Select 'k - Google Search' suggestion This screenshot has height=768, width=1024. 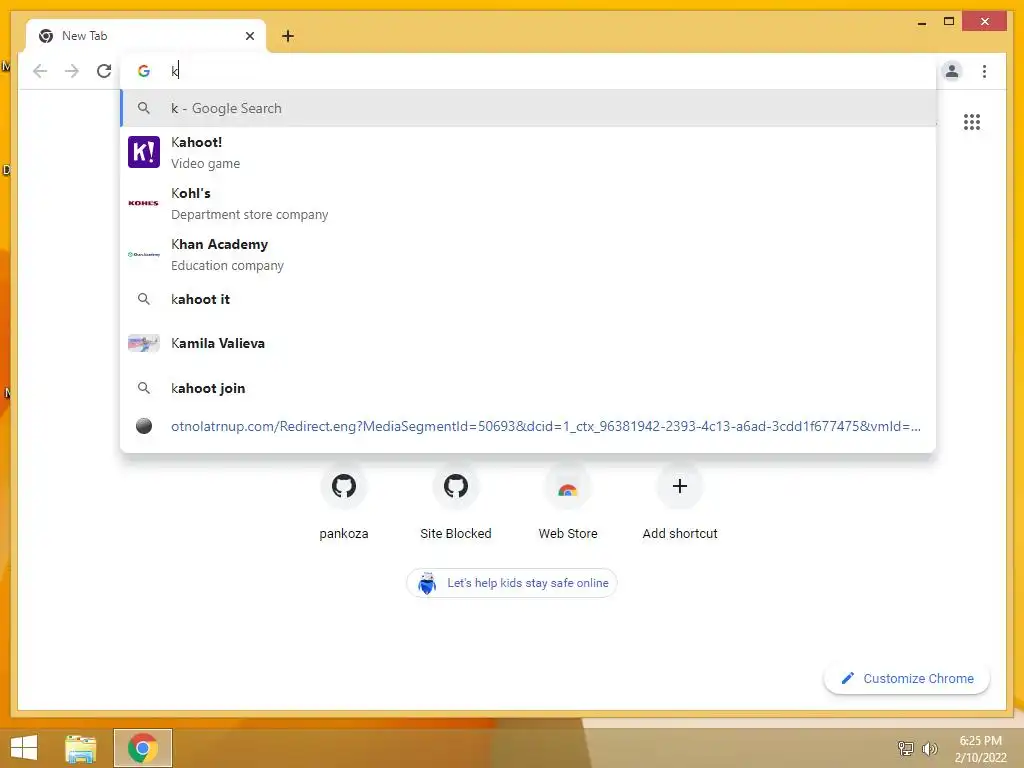(x=528, y=108)
